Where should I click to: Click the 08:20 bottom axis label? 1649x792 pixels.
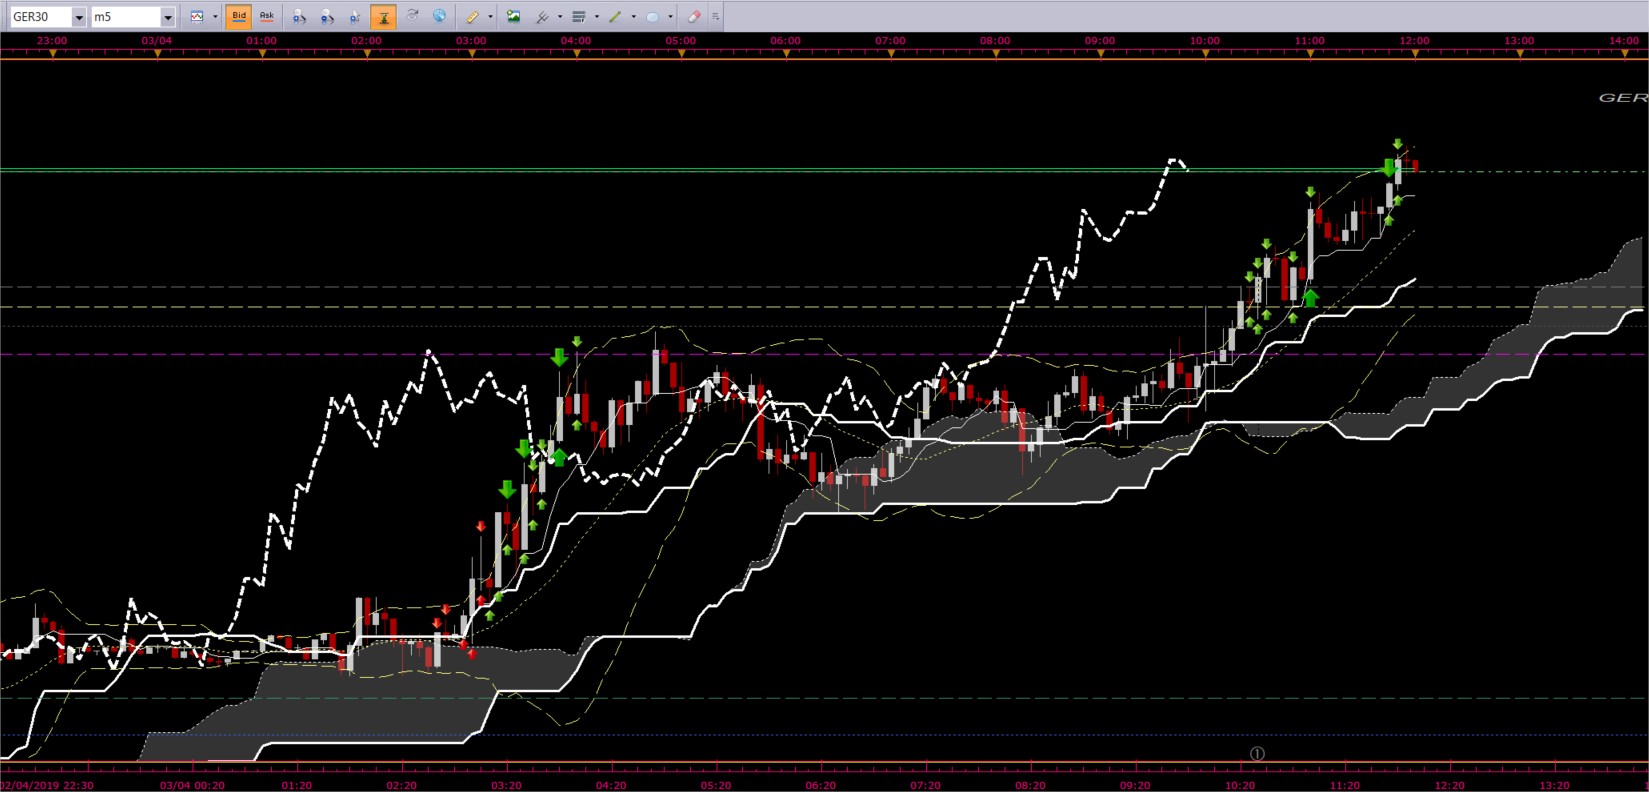coord(1030,785)
